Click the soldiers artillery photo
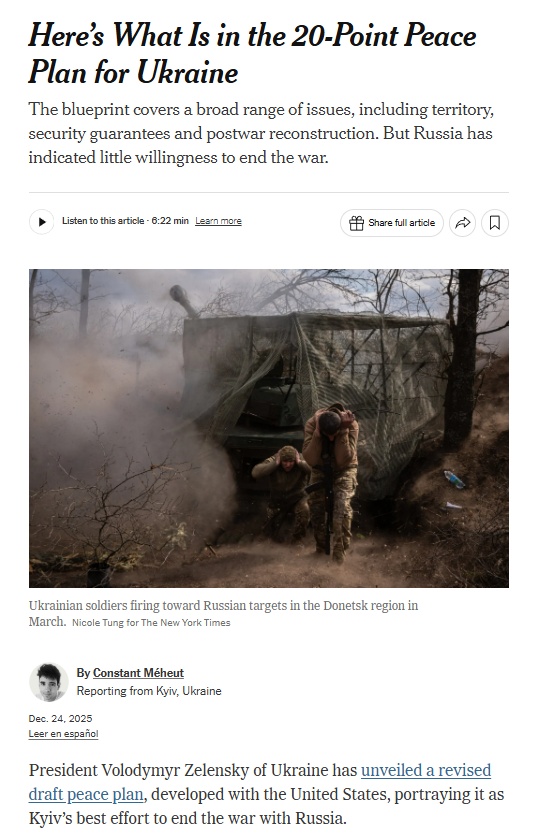544x840 pixels. tap(269, 428)
